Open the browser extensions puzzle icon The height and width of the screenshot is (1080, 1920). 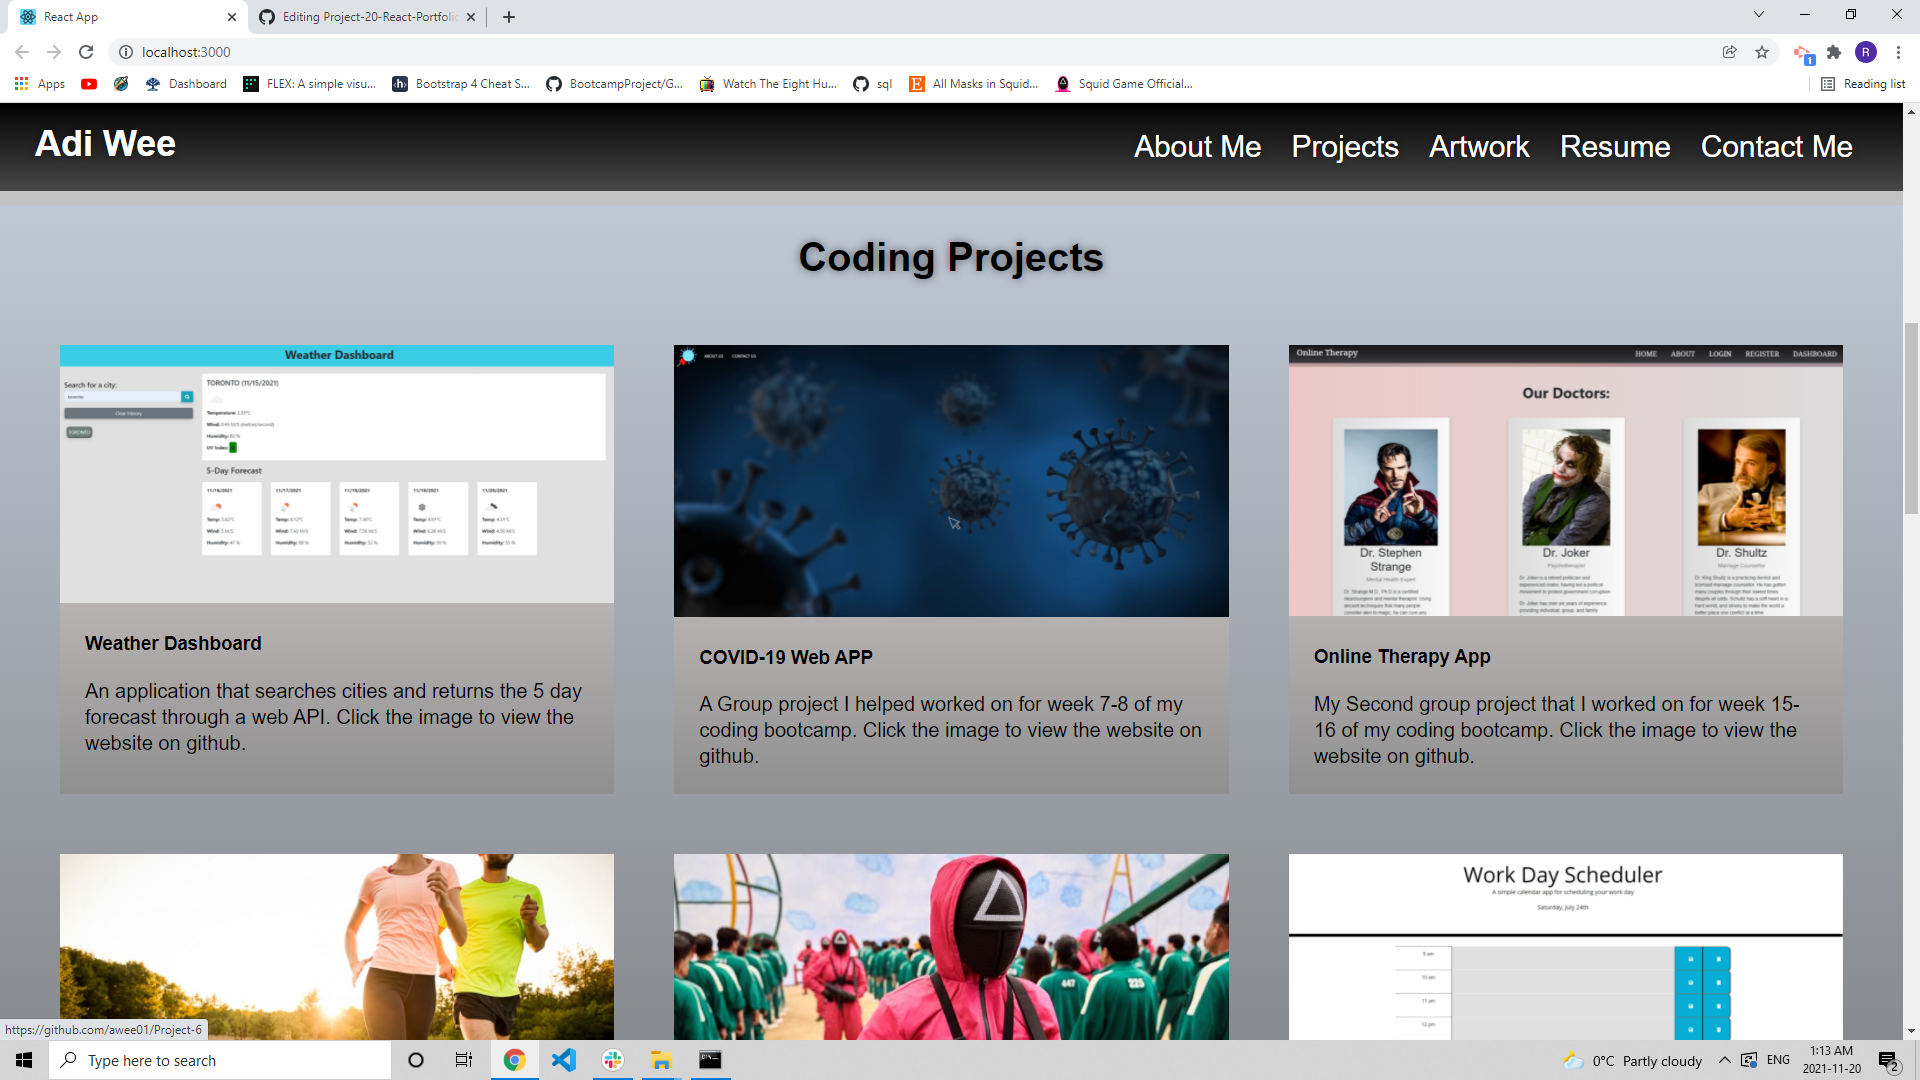[1835, 52]
